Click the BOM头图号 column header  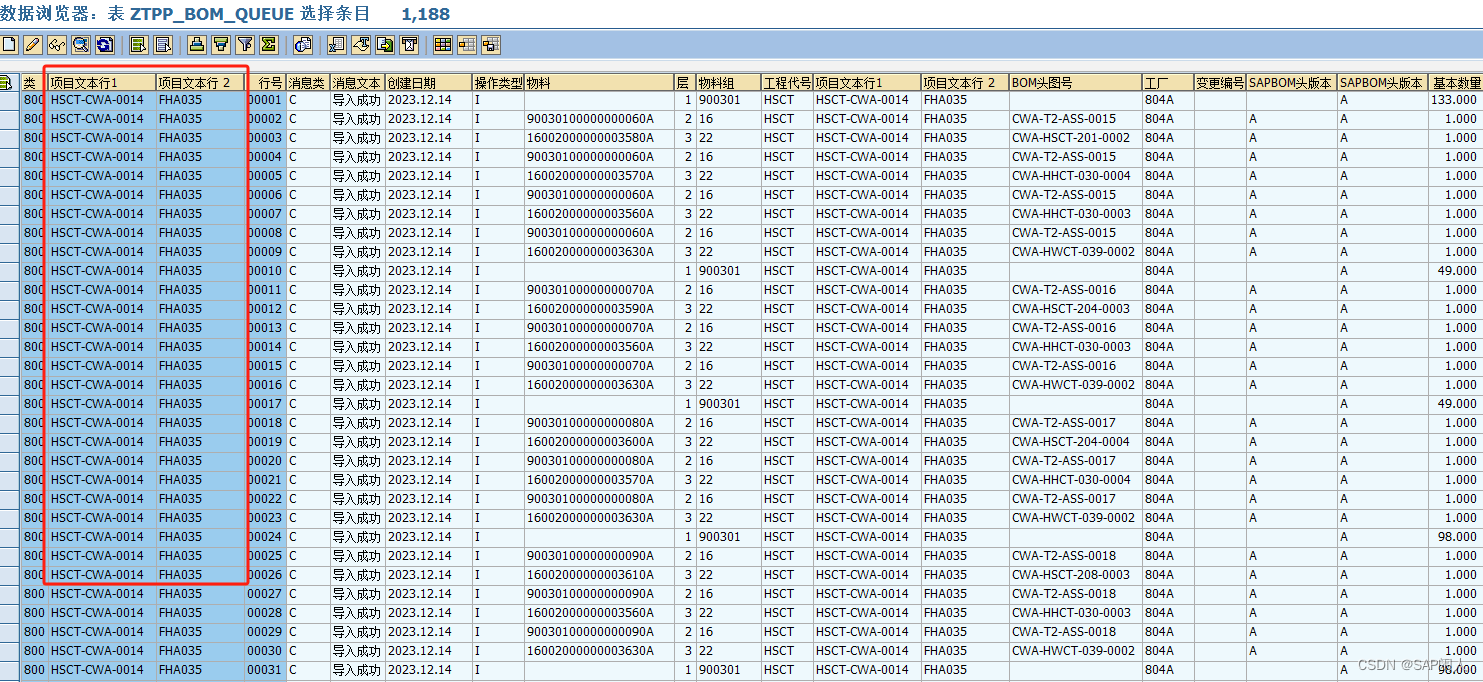1075,82
